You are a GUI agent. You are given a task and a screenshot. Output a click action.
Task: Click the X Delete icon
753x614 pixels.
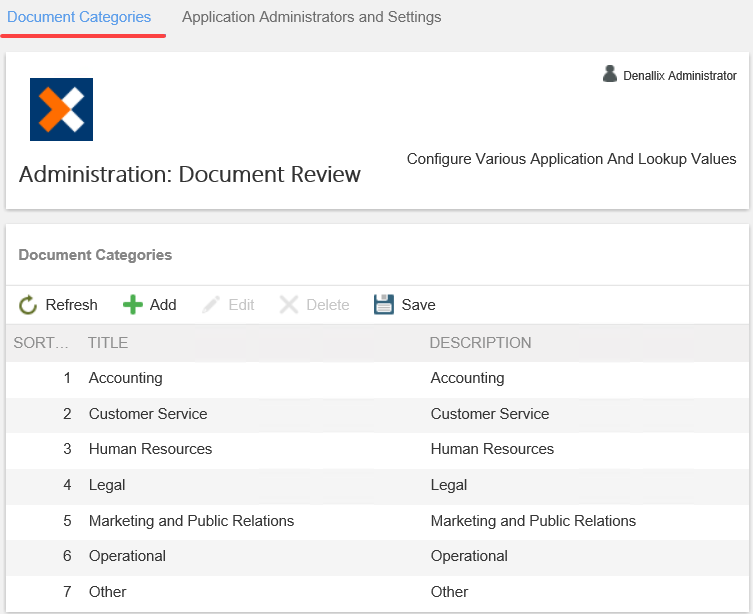(289, 305)
